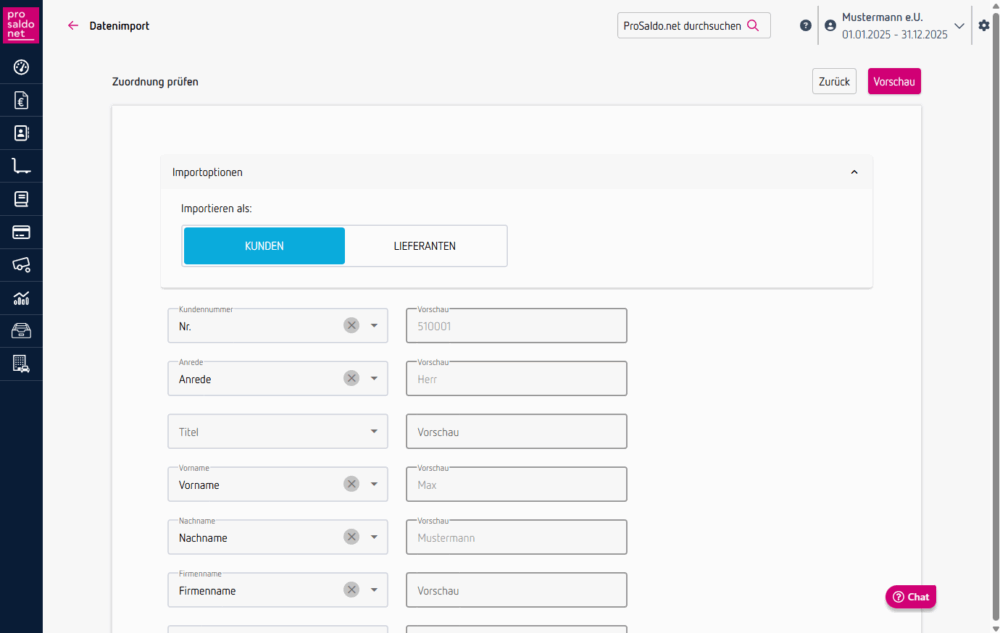Open the euro invoice document icon

point(21,100)
